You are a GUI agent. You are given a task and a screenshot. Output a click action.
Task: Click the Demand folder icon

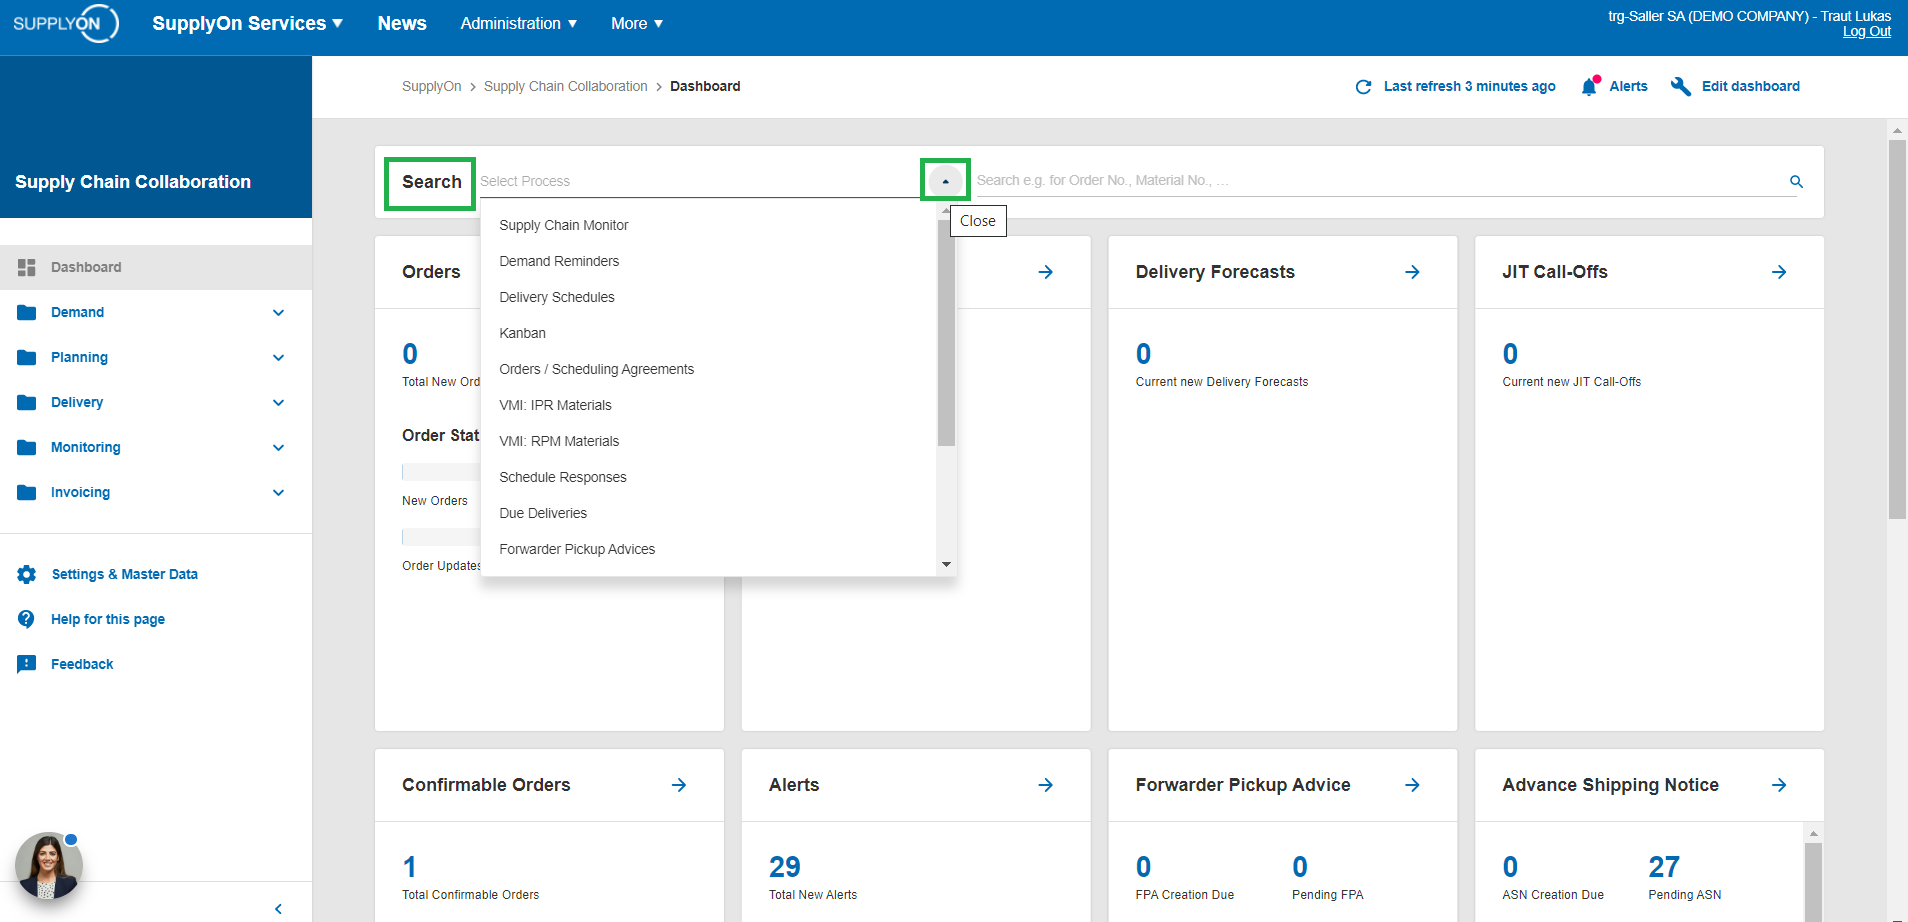27,312
